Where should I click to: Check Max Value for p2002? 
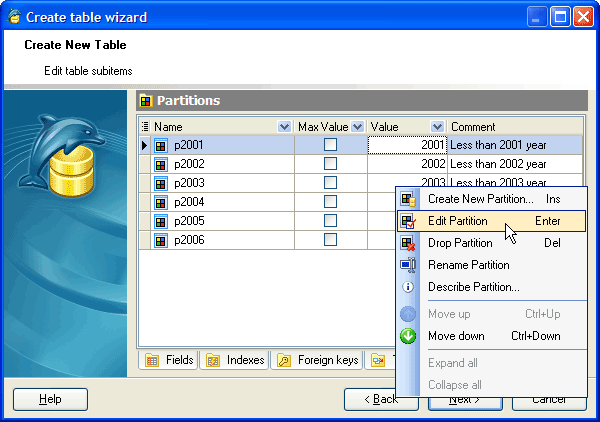click(x=330, y=164)
